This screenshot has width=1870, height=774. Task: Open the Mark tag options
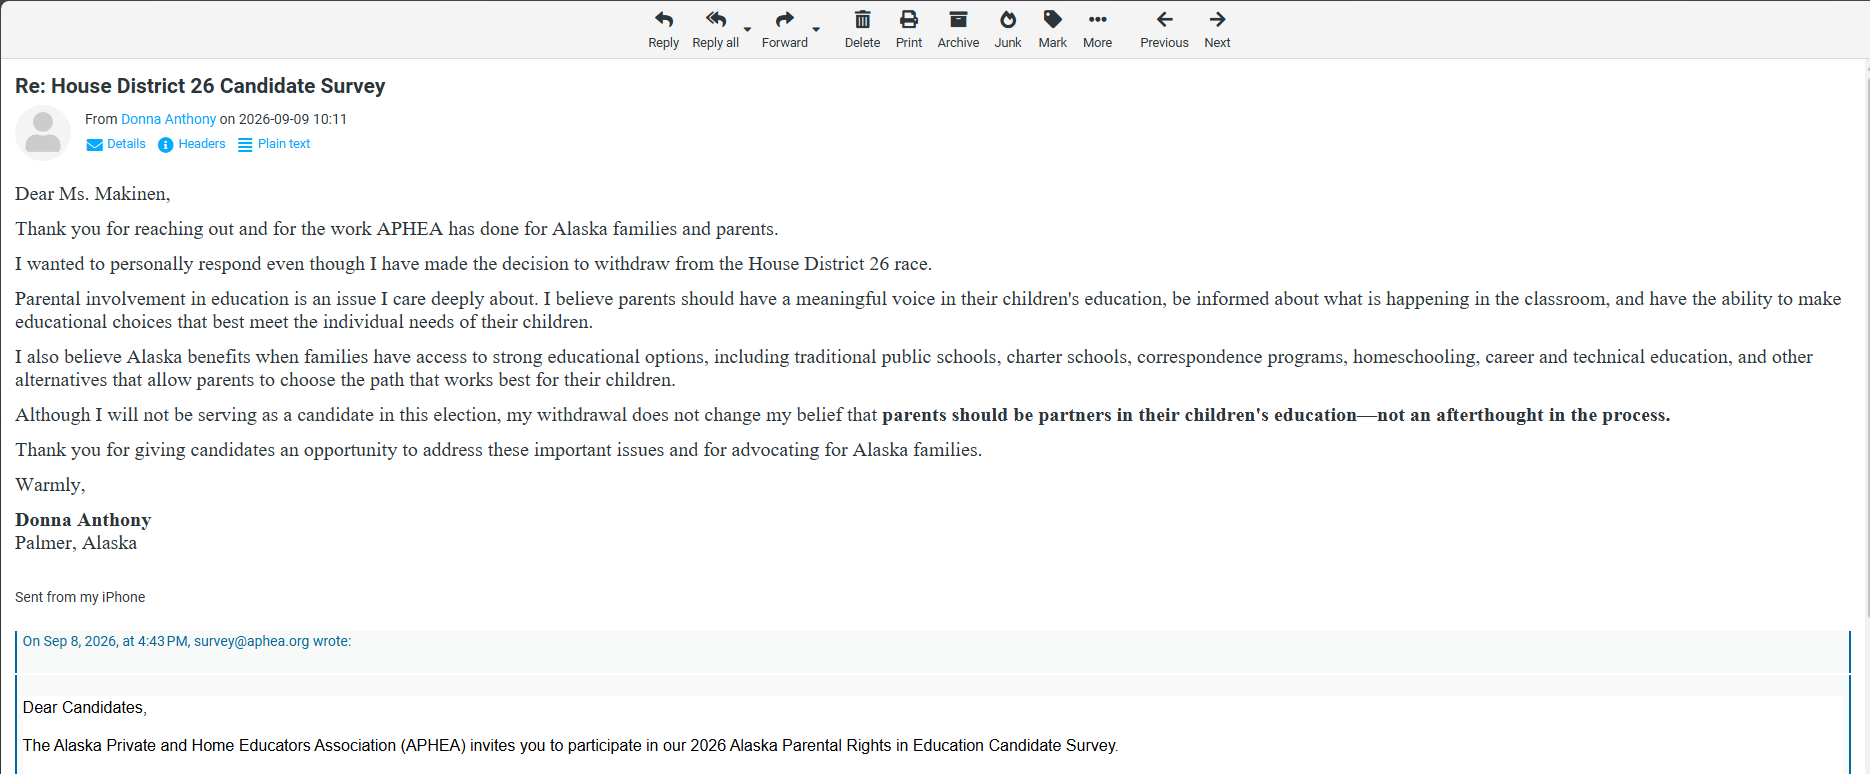tap(1052, 30)
